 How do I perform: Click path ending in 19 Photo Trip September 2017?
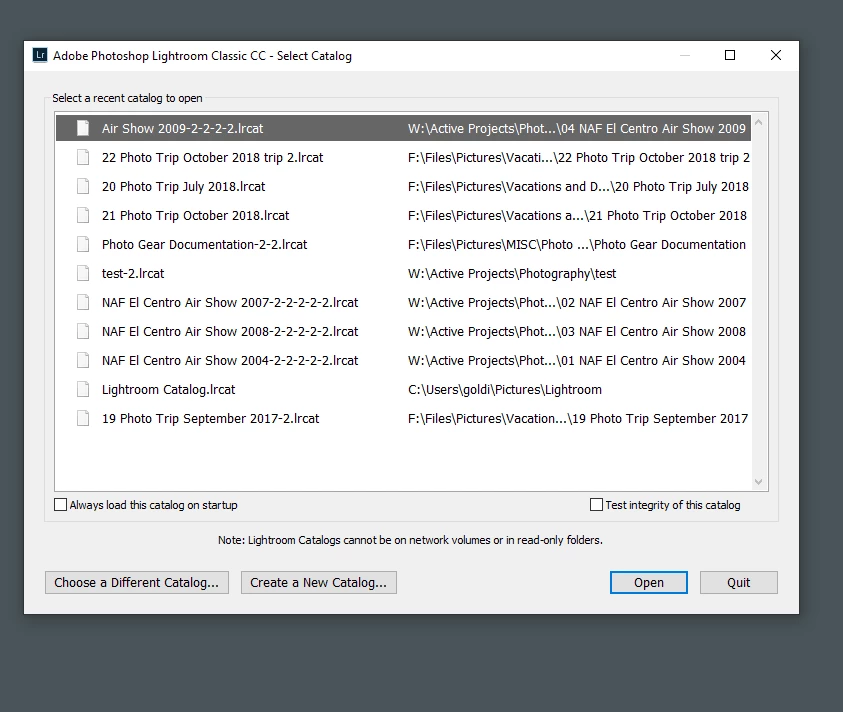[577, 419]
